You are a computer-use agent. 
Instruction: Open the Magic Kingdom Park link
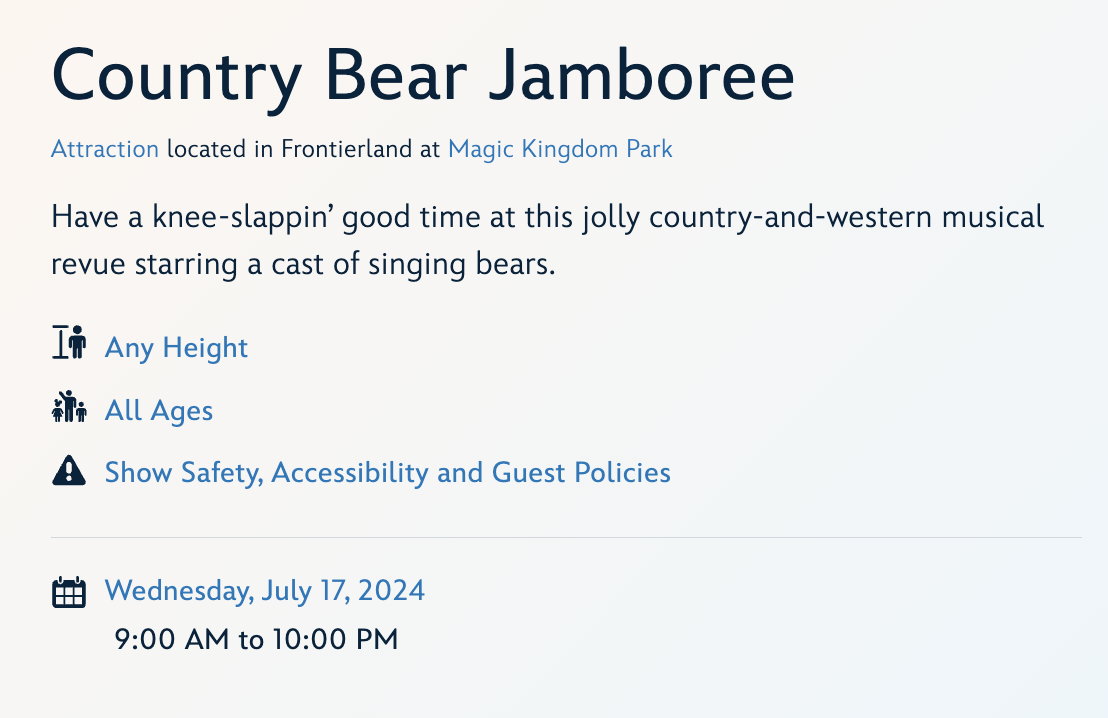pos(560,149)
